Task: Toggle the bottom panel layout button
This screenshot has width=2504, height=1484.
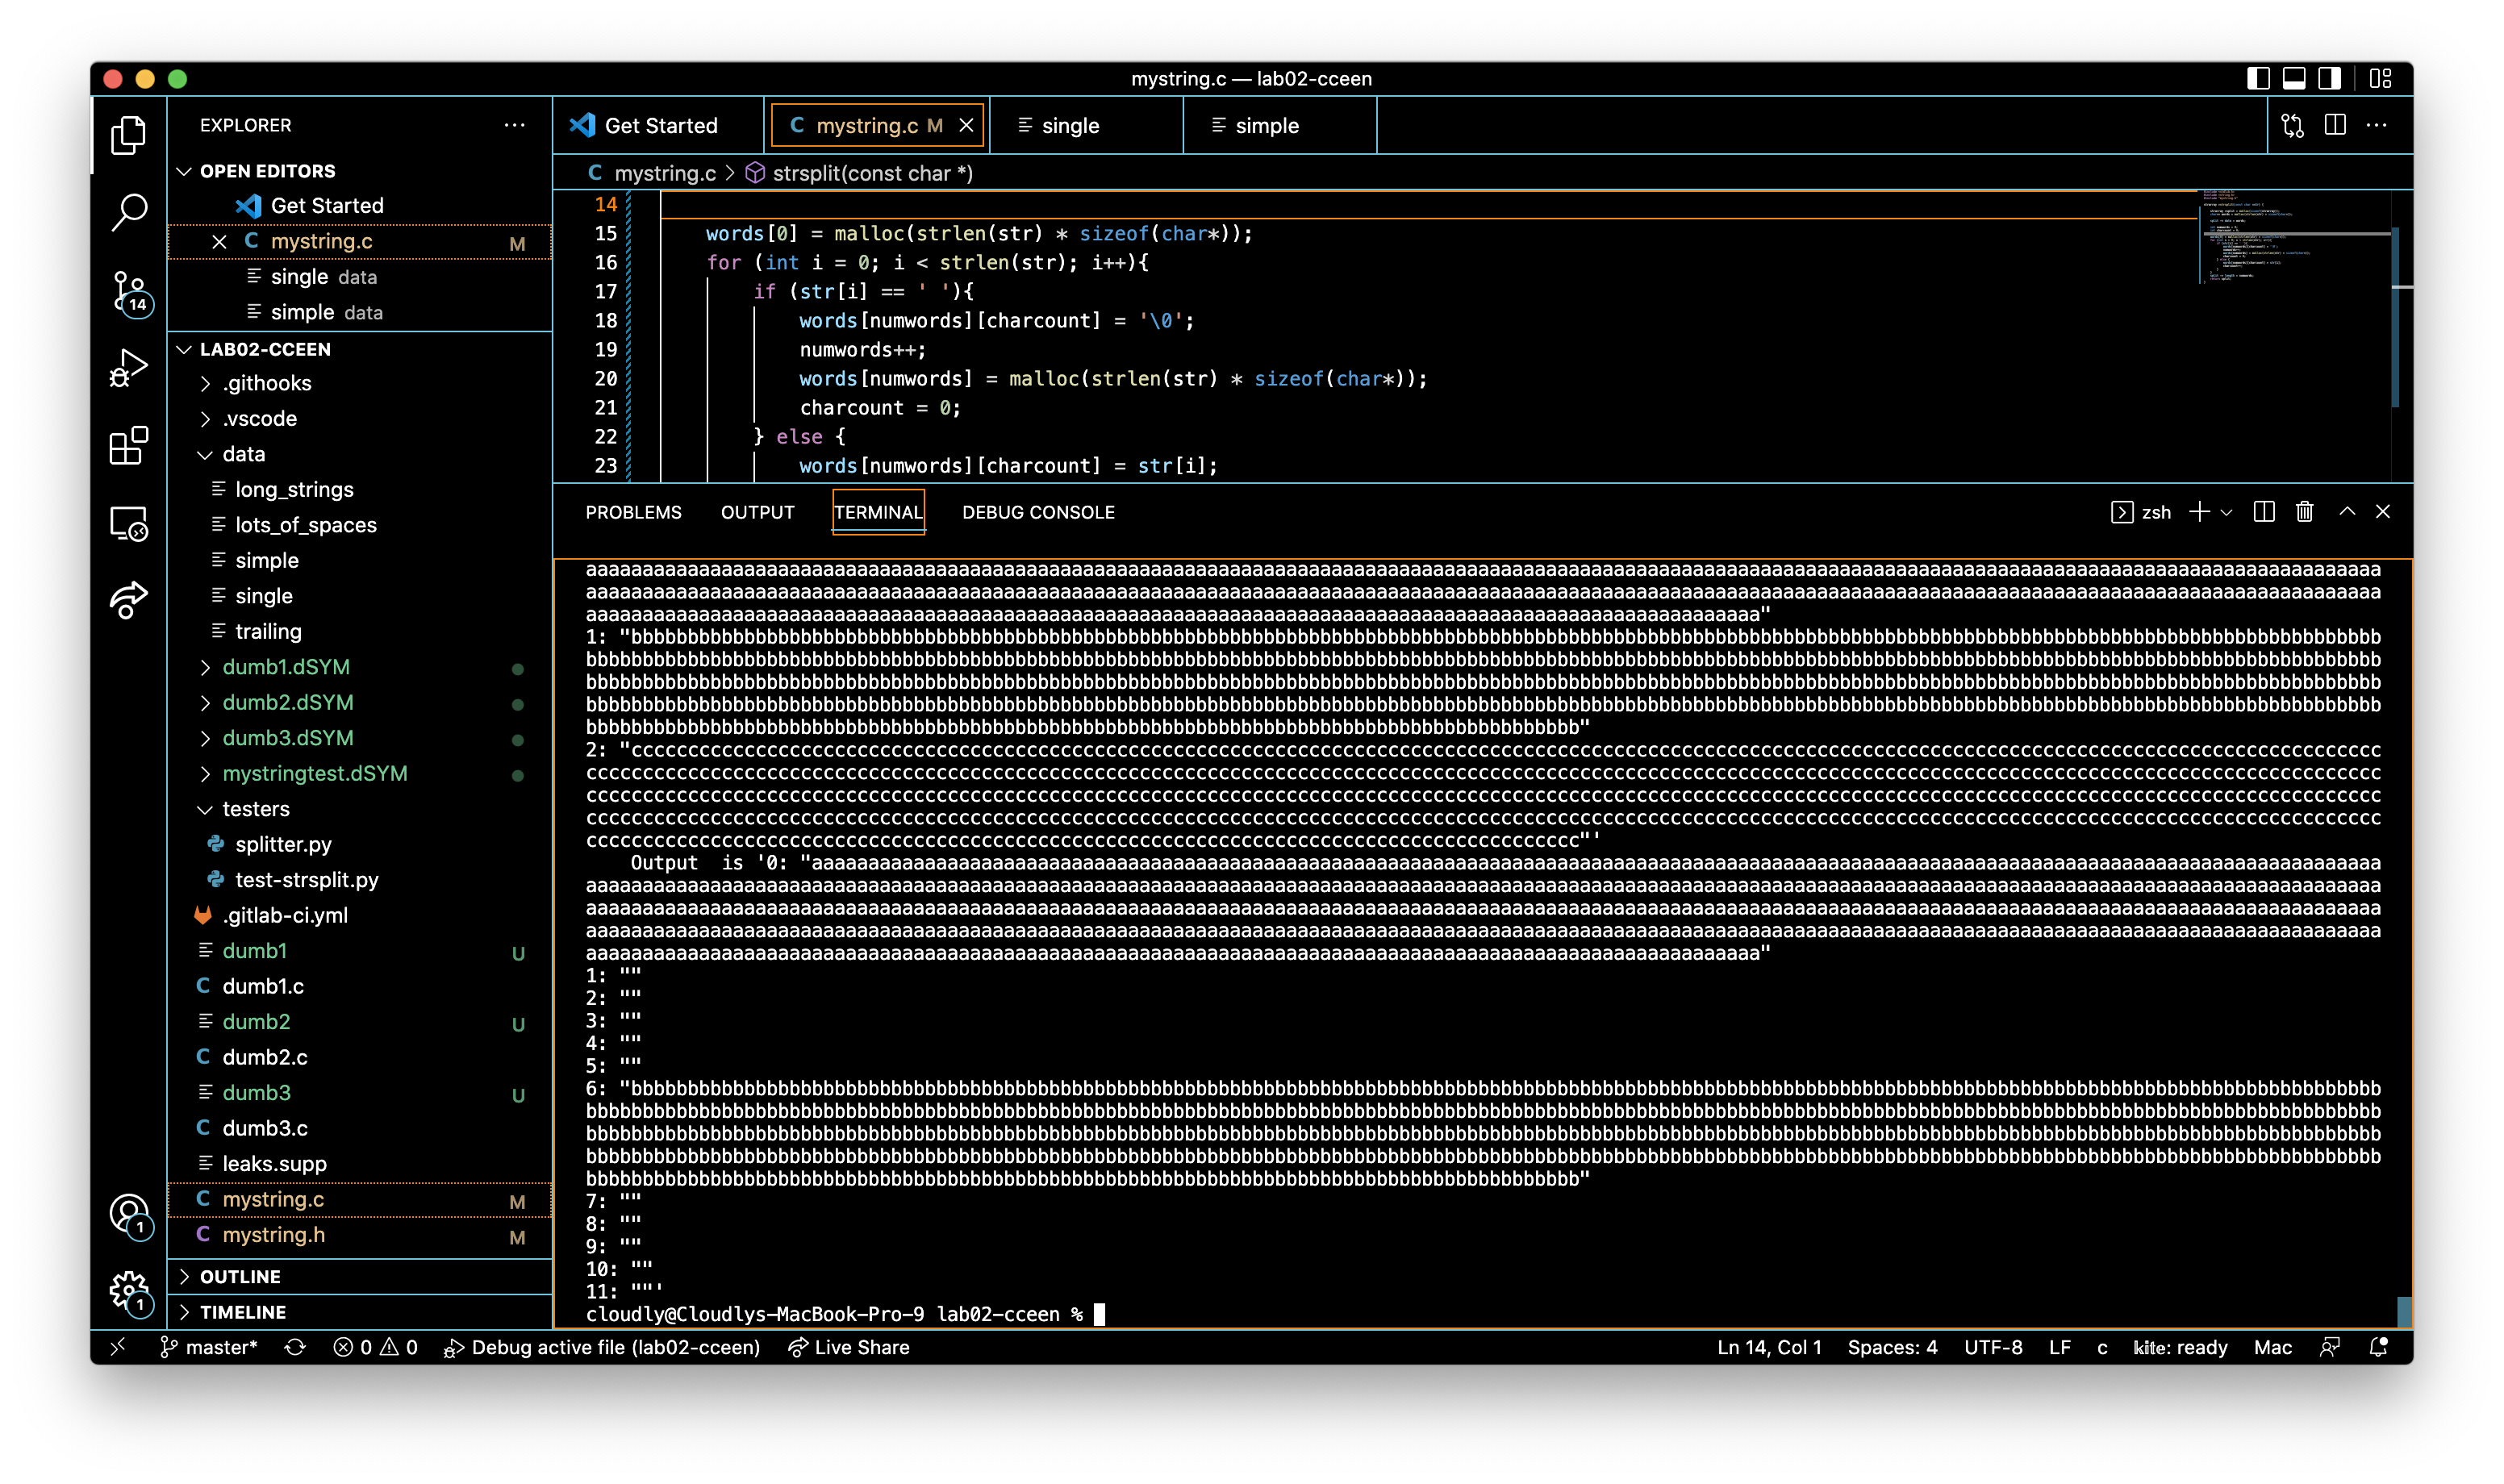Action: [x=2294, y=79]
